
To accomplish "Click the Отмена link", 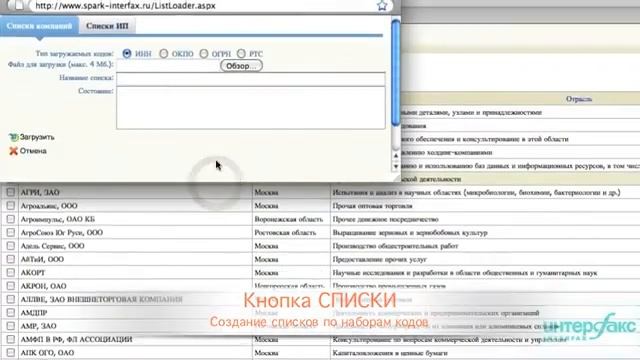I will tap(33, 151).
